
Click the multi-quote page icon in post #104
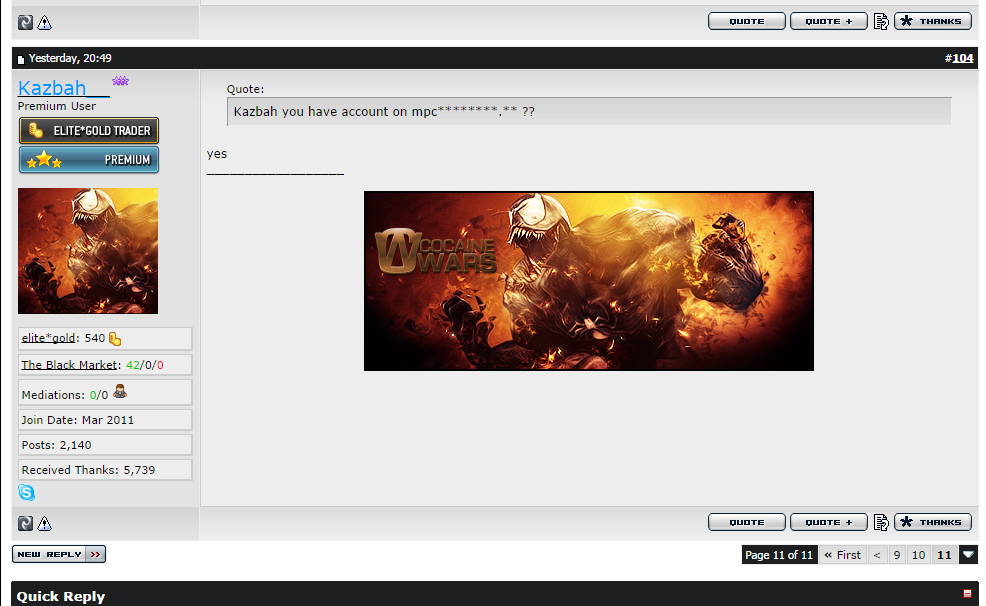881,522
